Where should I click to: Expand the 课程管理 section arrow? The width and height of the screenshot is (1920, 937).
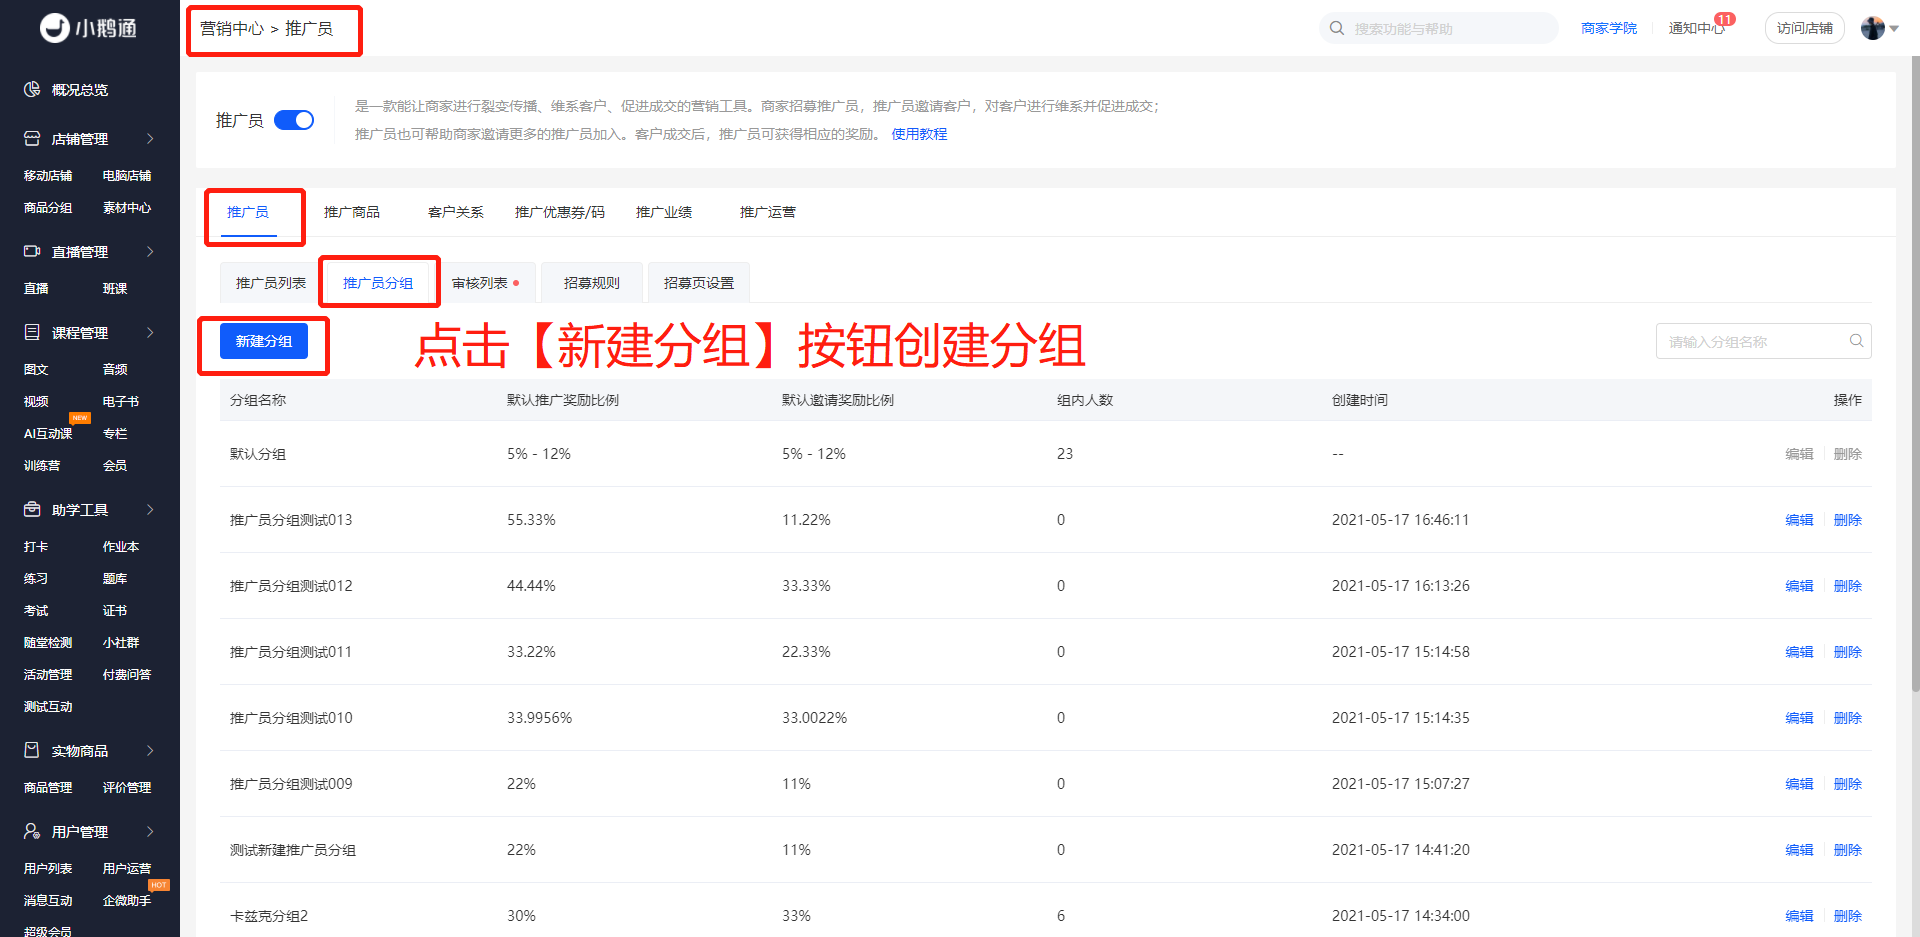[150, 332]
